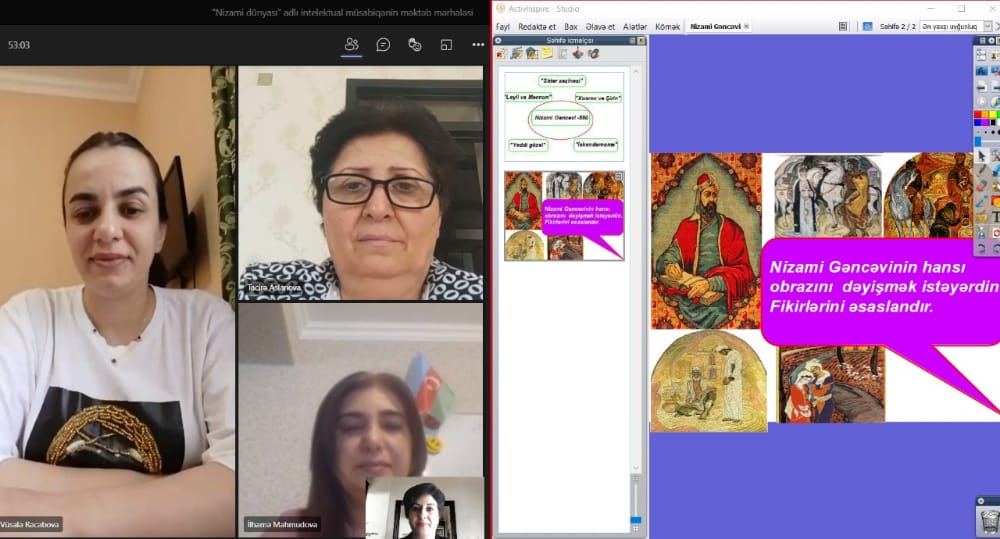
Task: Switch to Action Browser icon
Action: pos(578,54)
